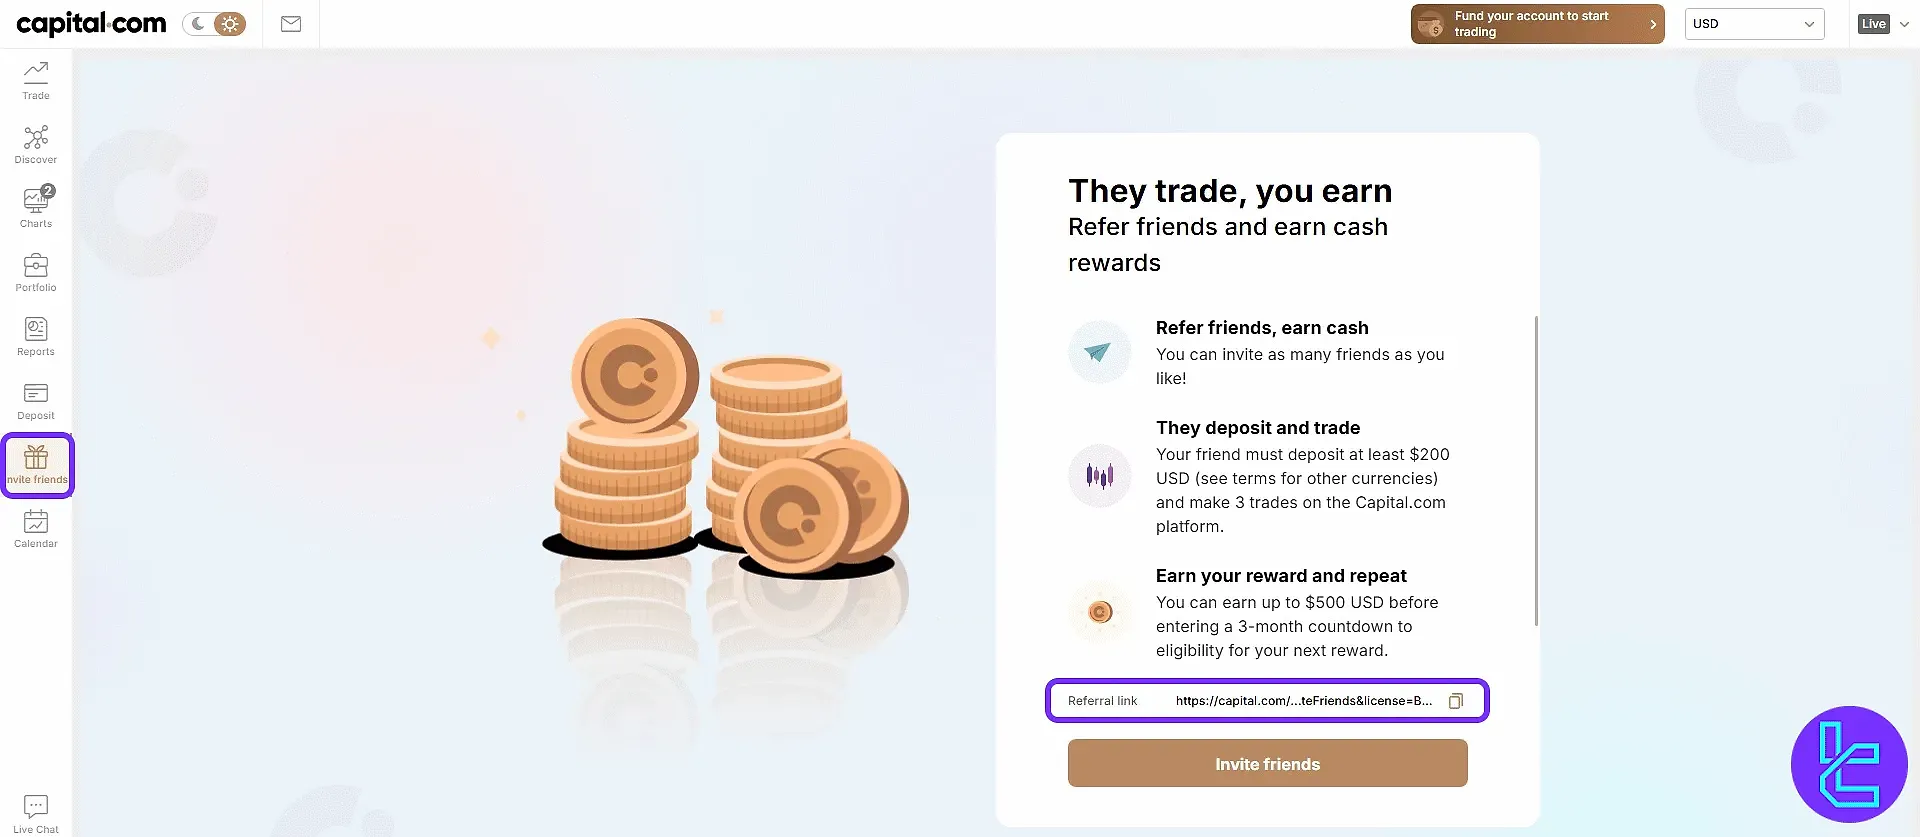The height and width of the screenshot is (837, 1920).
Task: Copy the referral link
Action: 1456,701
